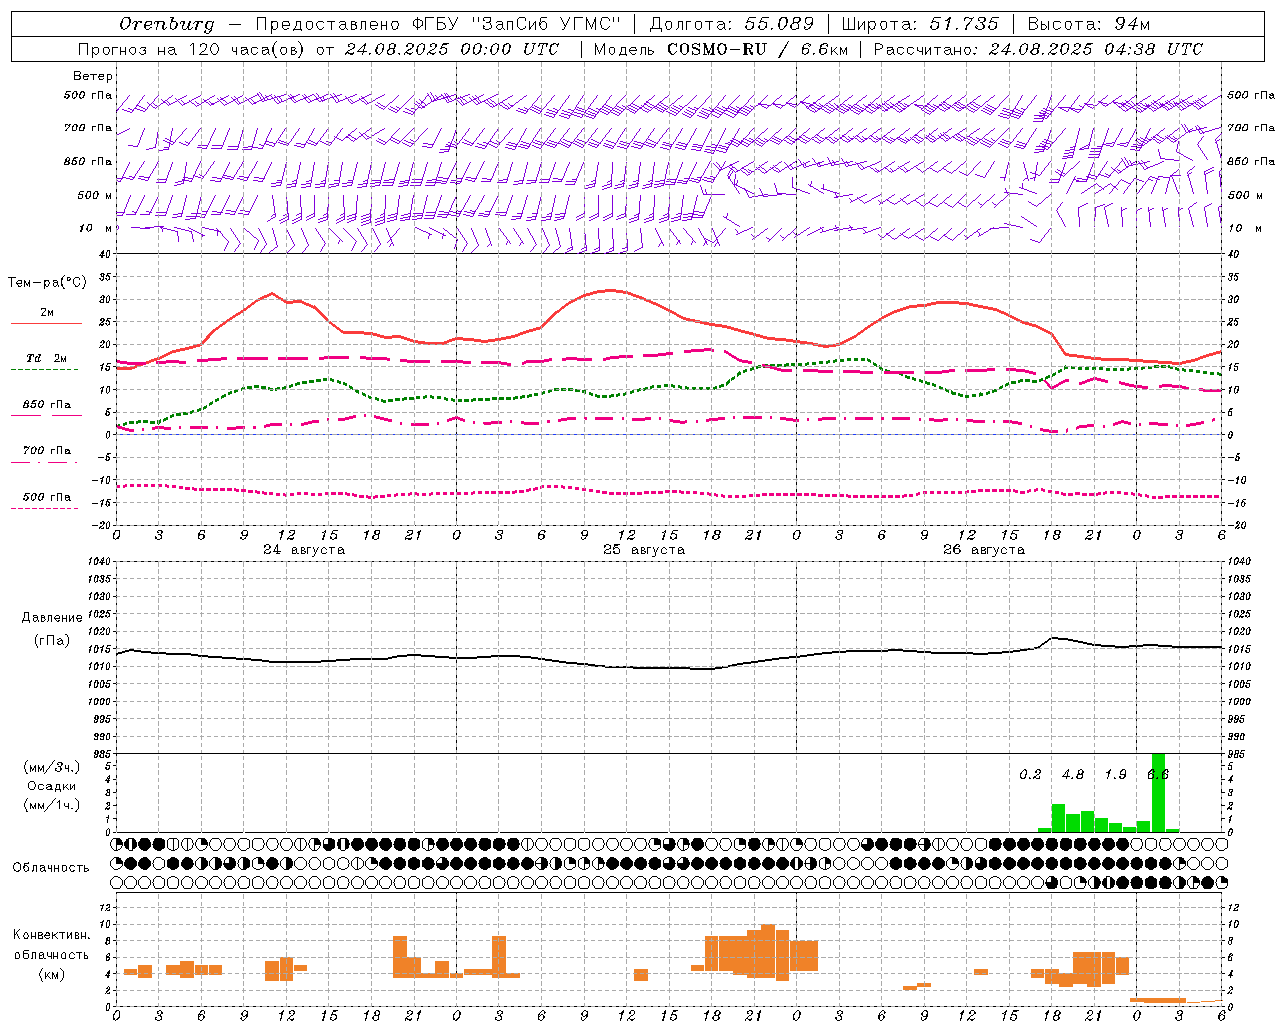Click the provider text ФГБУ "ЗапСиб УГМС"
The width and height of the screenshot is (1280, 1024).
click(x=516, y=24)
